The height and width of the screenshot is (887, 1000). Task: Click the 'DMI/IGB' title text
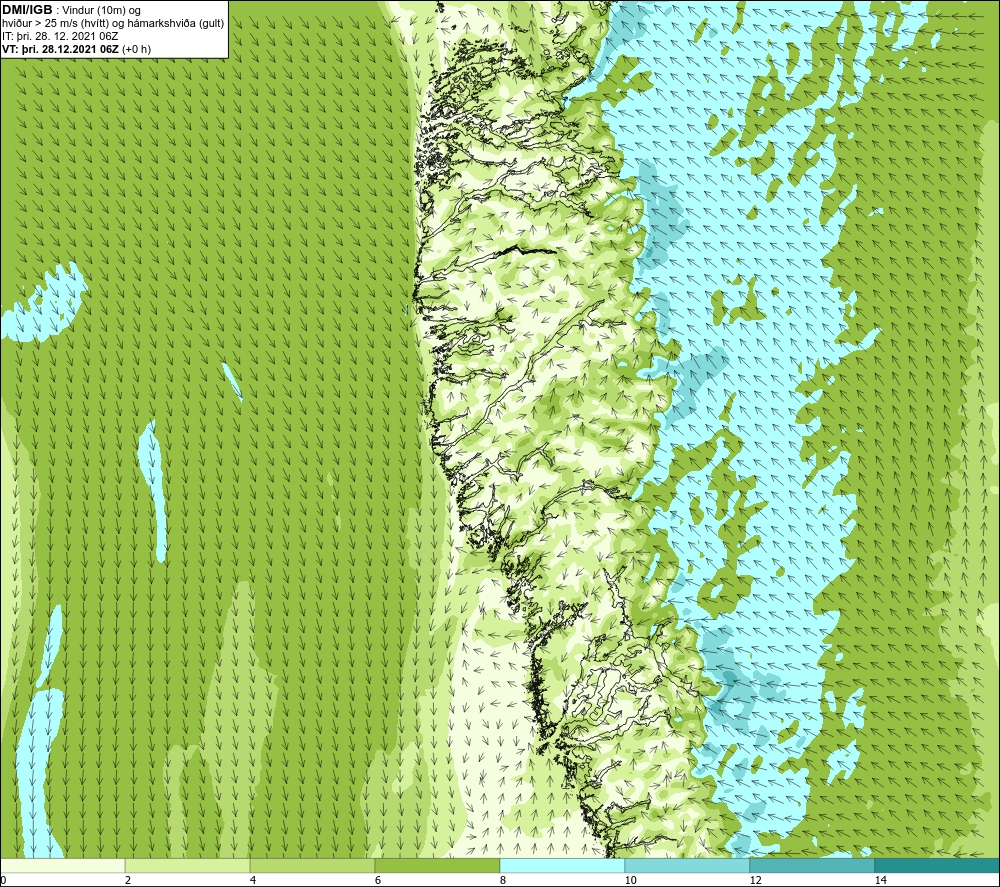(27, 10)
